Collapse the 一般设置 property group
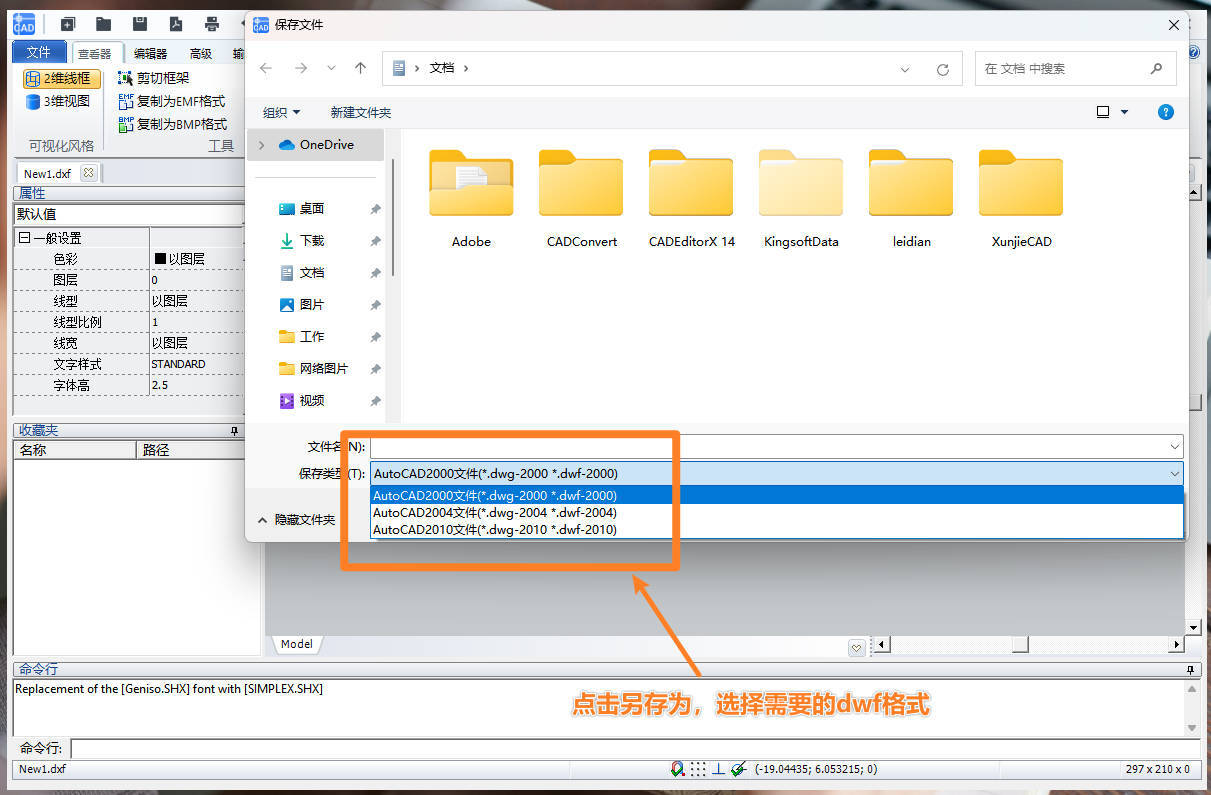The width and height of the screenshot is (1211, 795). click(24, 238)
